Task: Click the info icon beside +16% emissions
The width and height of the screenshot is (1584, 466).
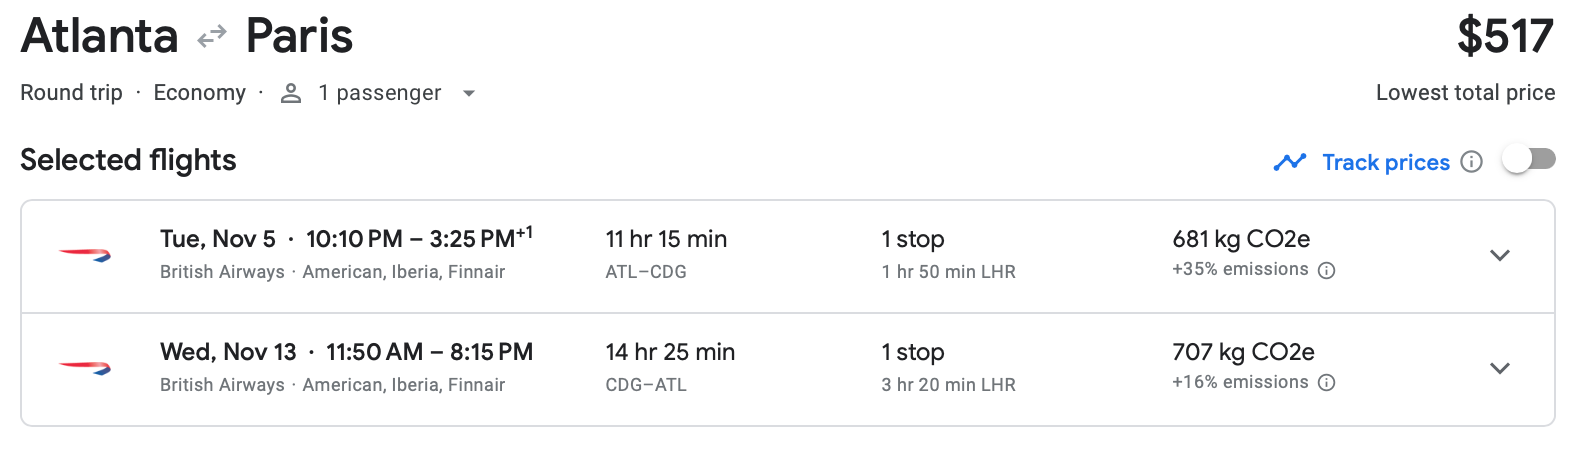Action: (x=1327, y=383)
